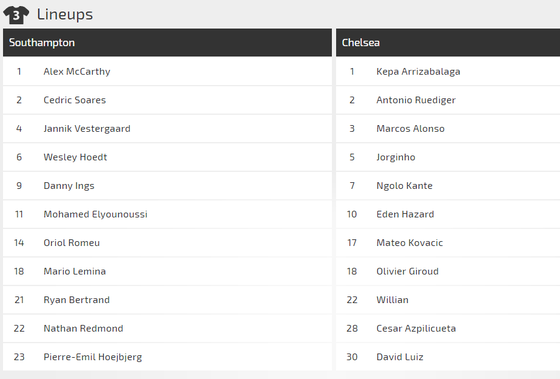Open Cedric Soares player link
This screenshot has width=560, height=379.
tap(75, 100)
